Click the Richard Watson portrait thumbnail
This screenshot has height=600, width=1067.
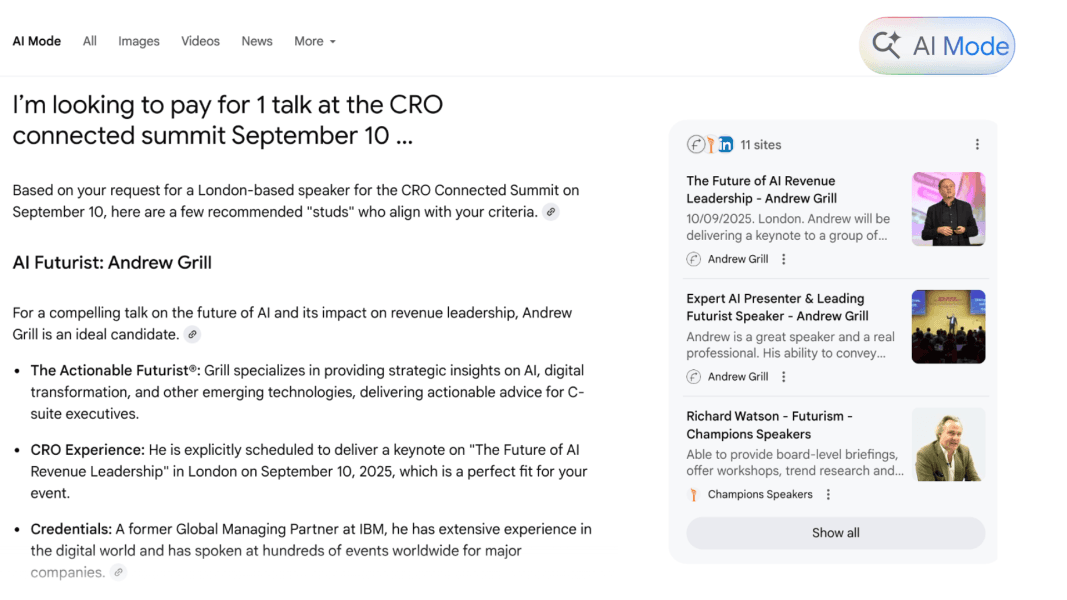click(948, 444)
